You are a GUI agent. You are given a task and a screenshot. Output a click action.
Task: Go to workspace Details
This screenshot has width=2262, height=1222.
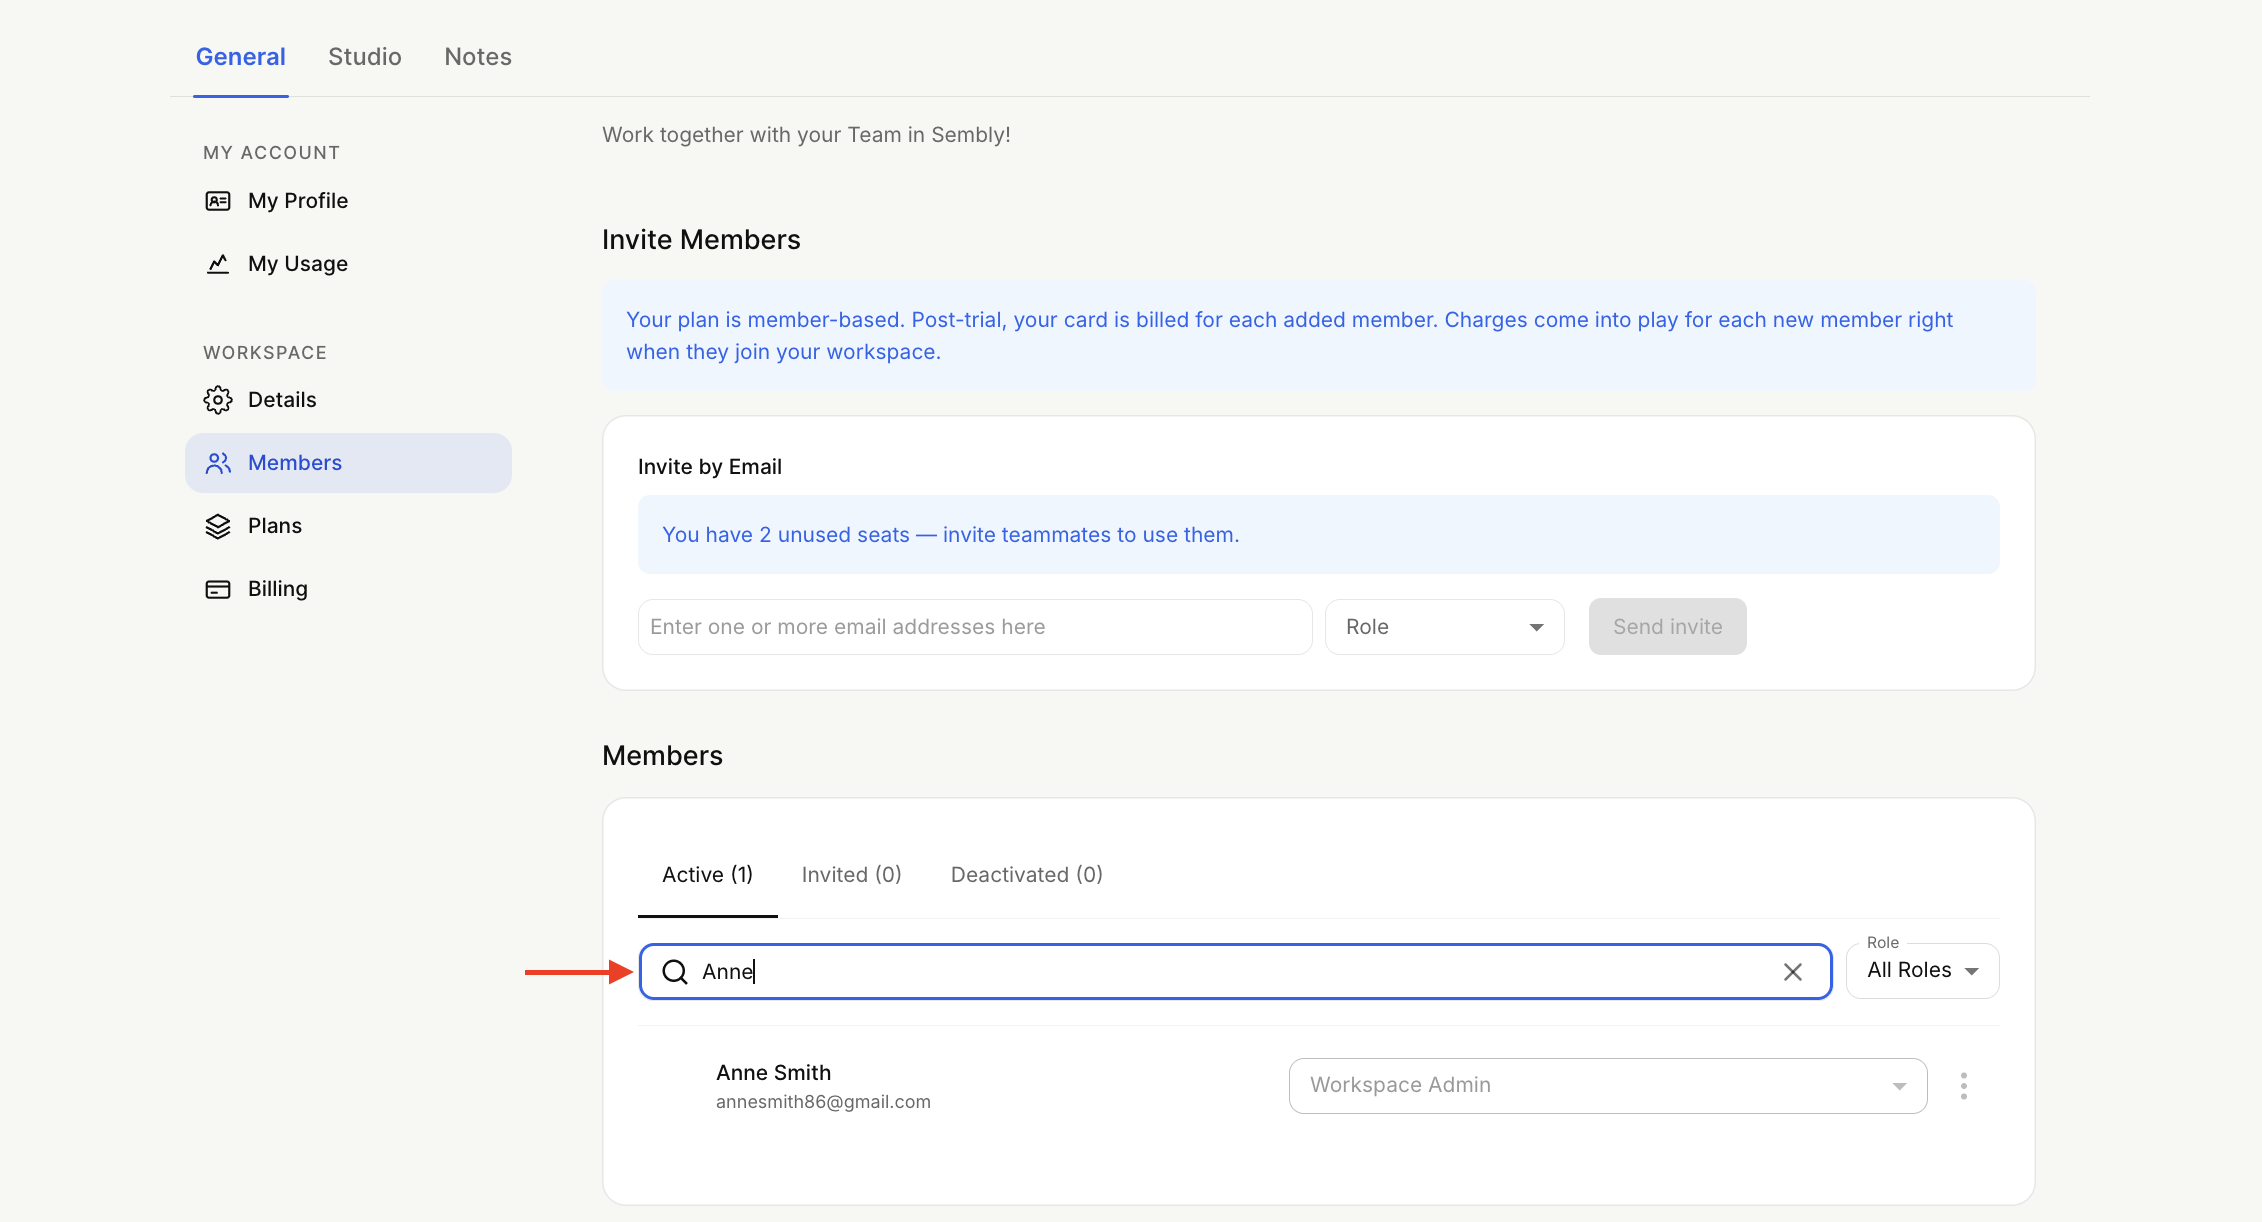(348, 400)
